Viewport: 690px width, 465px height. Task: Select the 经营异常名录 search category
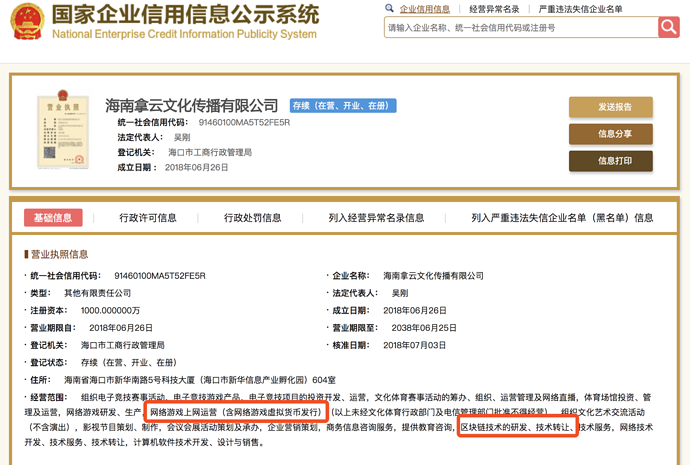tap(494, 9)
